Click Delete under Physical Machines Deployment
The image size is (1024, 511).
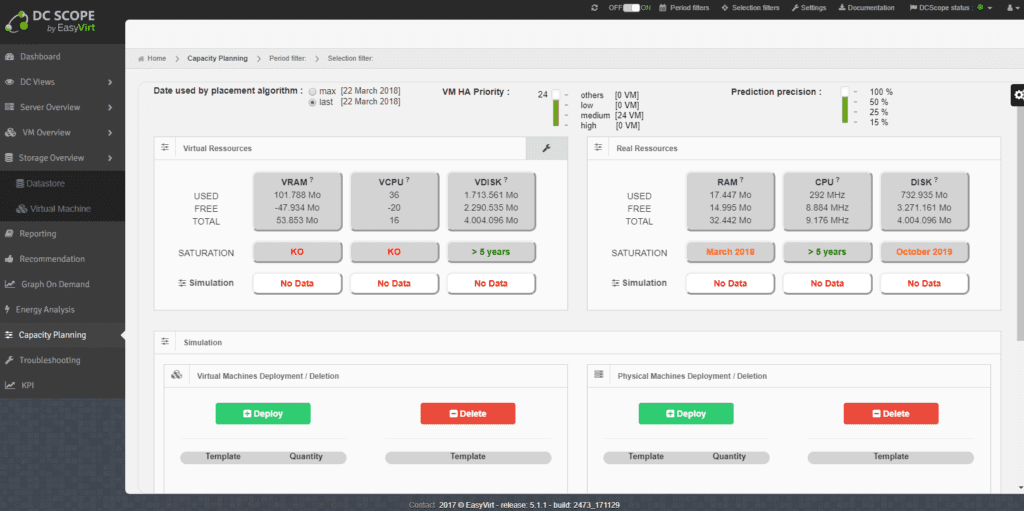[891, 414]
